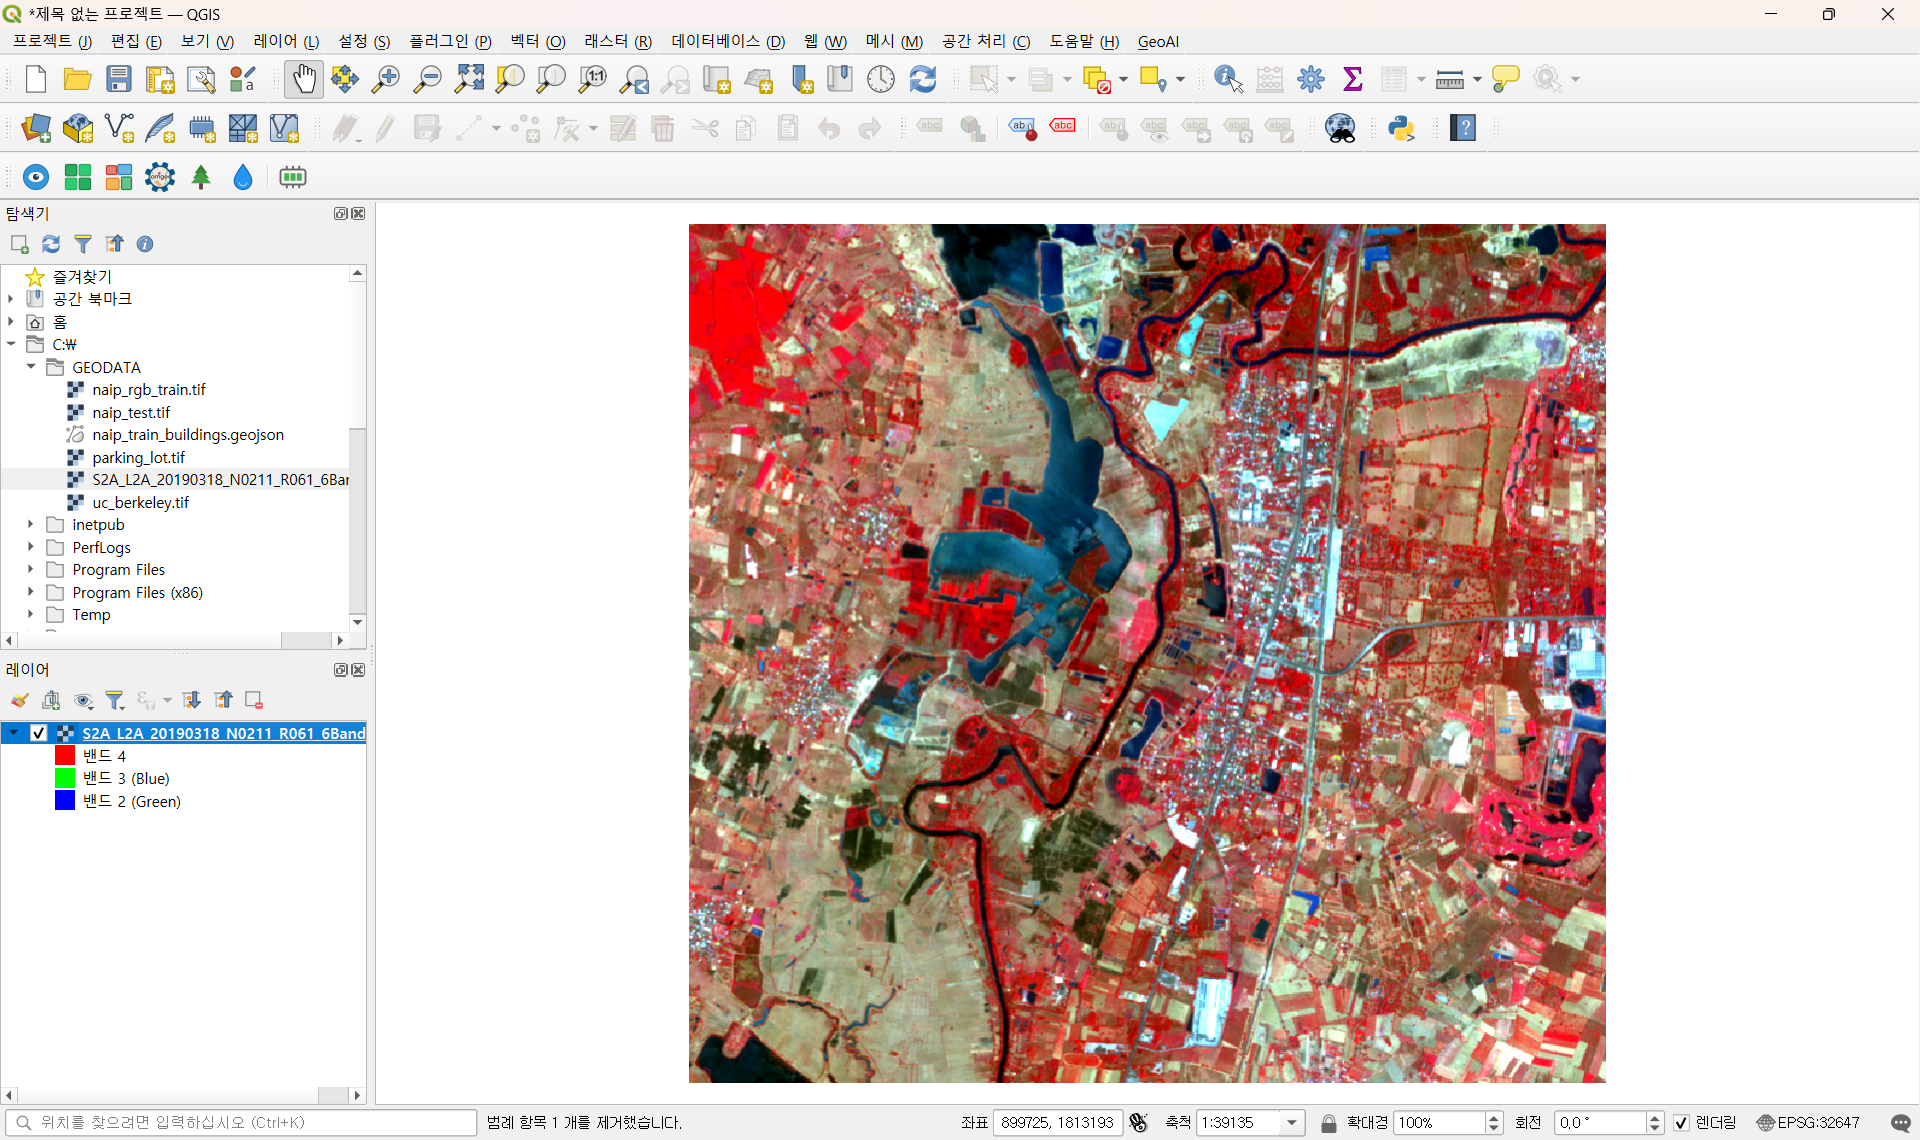
Task: Open the Python console icon
Action: click(x=1401, y=128)
